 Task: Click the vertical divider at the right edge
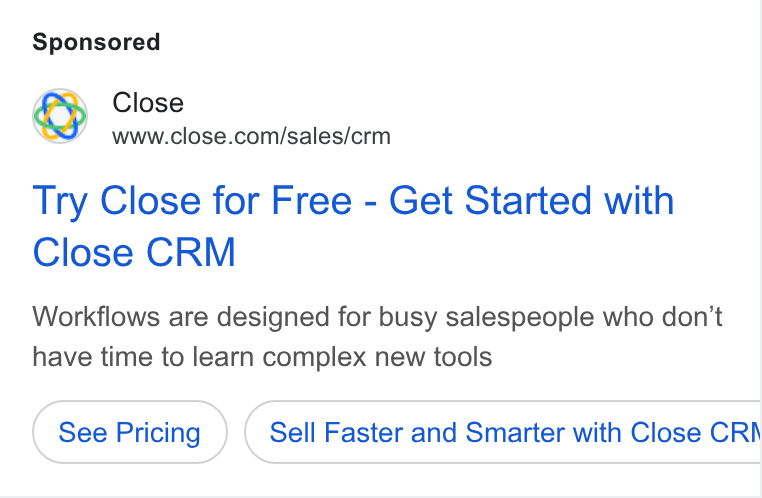760,249
